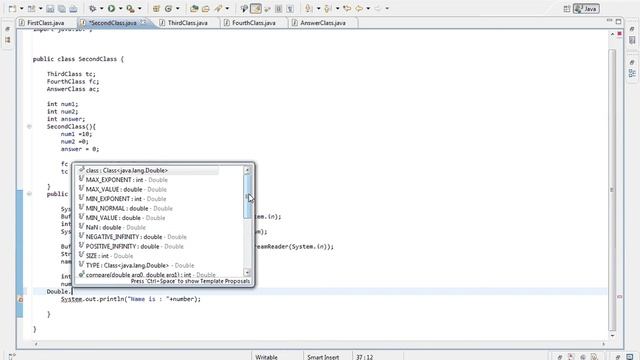The width and height of the screenshot is (640, 360).
Task: Click the Print toolbar icon
Action: (x=73, y=9)
